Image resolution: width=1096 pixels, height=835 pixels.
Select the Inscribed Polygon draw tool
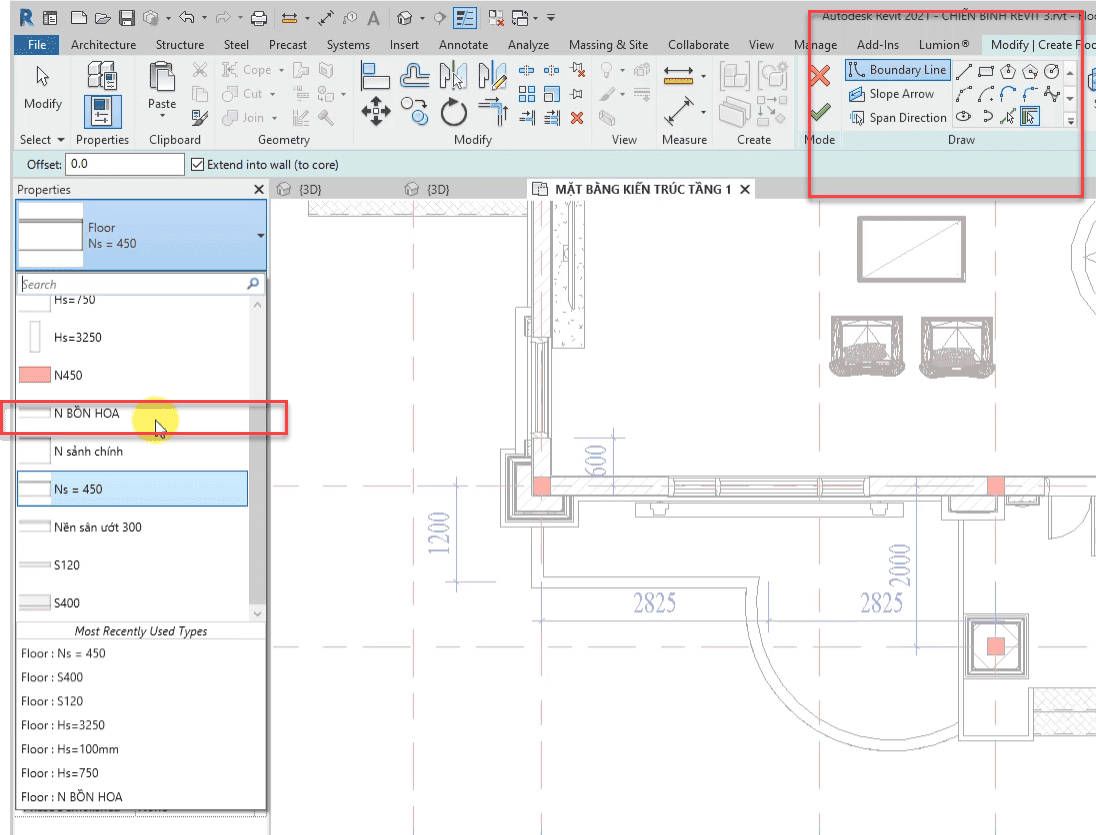(1008, 71)
